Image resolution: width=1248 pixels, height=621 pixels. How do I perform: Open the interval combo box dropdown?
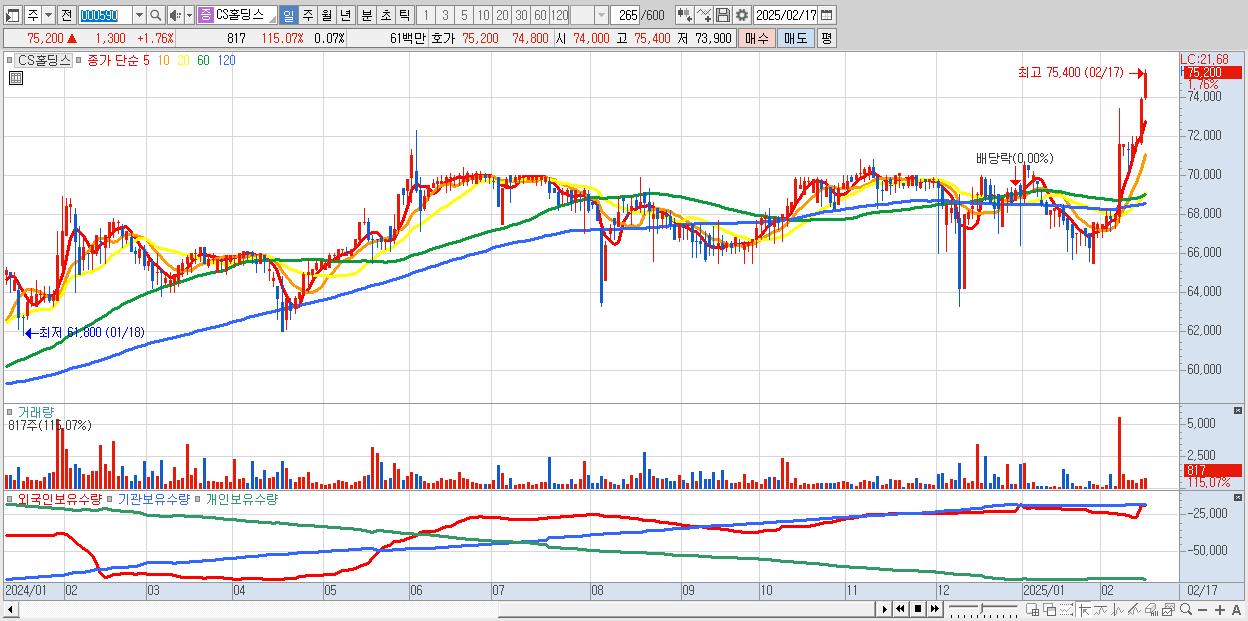[x=601, y=16]
